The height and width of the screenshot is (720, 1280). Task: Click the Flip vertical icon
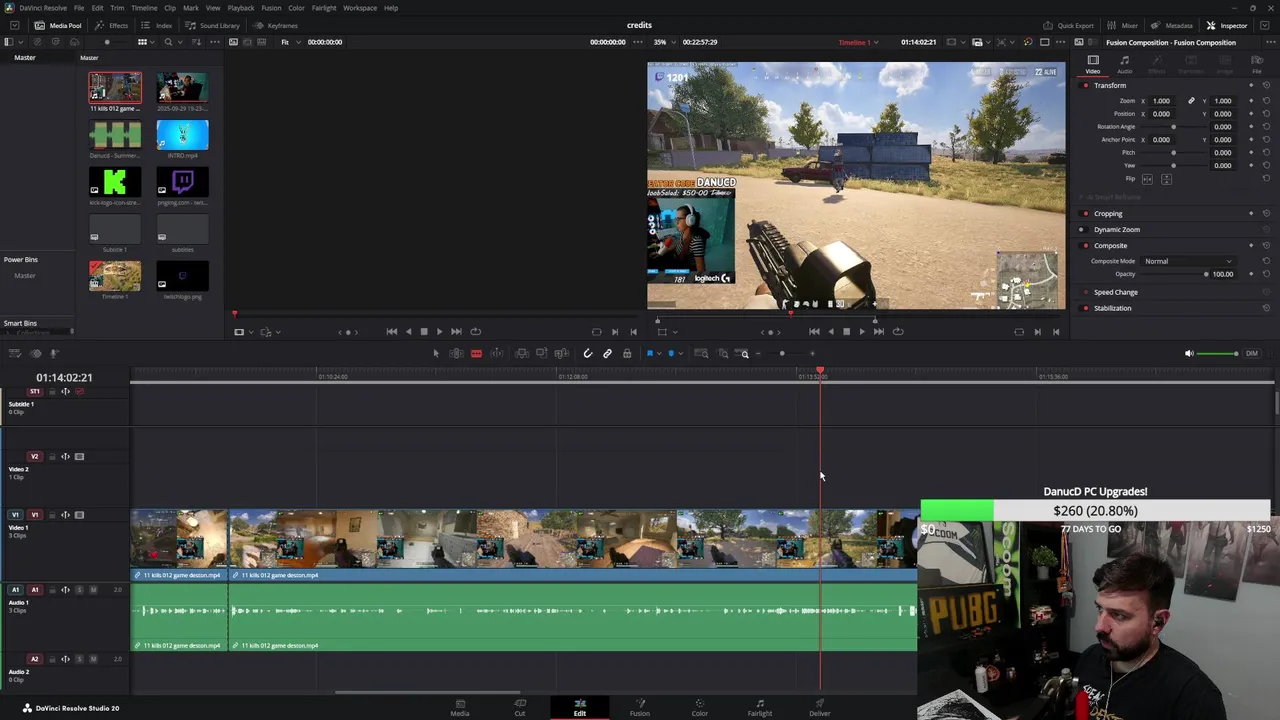pyautogui.click(x=1166, y=179)
